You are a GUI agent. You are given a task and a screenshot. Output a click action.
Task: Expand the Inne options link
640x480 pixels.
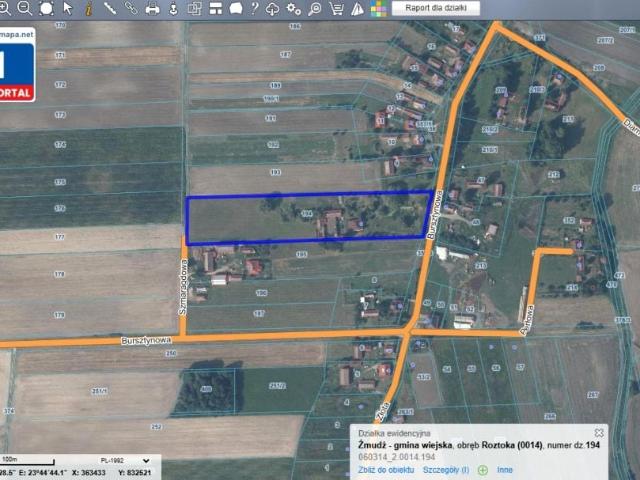505,470
